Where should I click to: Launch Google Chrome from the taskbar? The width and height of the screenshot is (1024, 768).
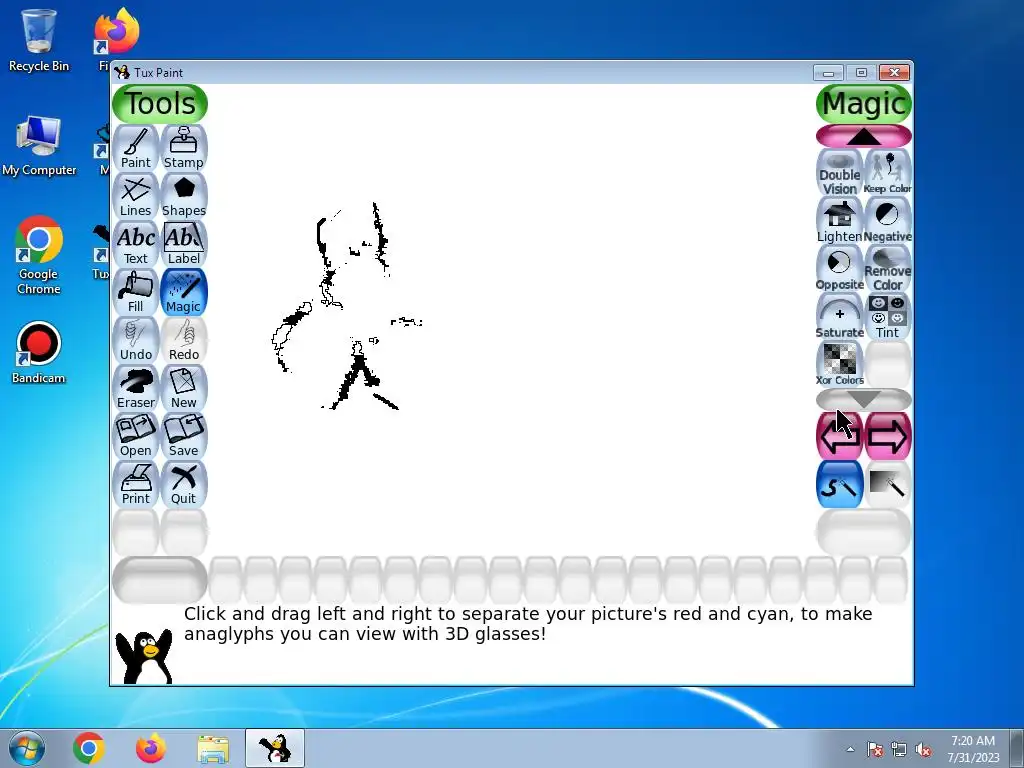[x=89, y=748]
